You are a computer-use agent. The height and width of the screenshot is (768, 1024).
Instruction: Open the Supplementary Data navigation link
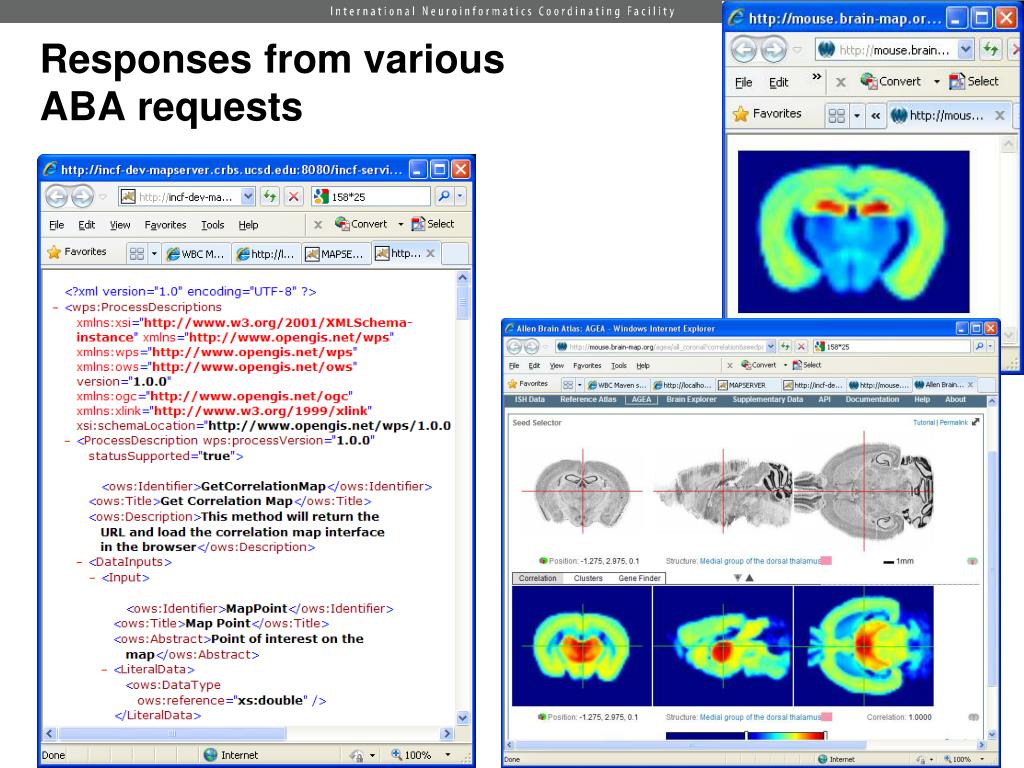pyautogui.click(x=767, y=399)
